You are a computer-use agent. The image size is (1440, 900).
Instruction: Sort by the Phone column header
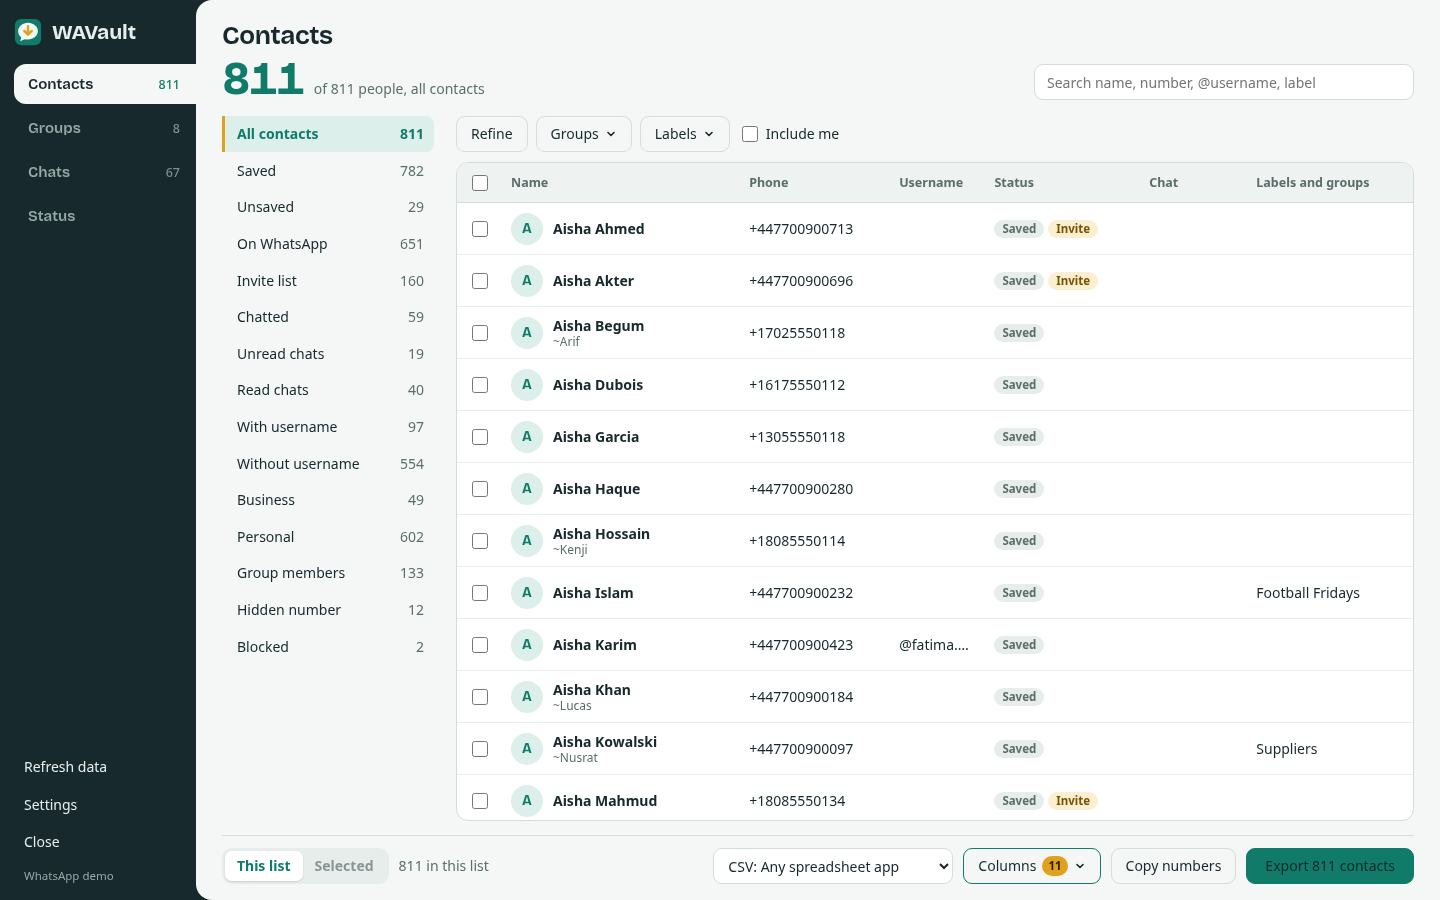click(x=769, y=183)
